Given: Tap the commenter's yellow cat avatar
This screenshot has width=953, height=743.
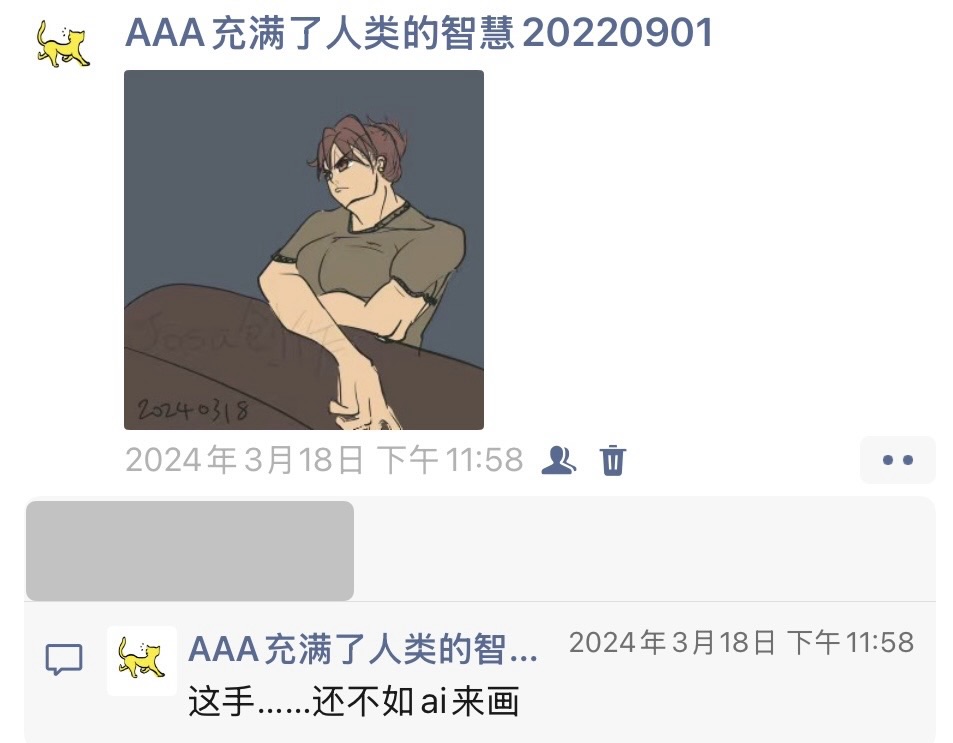Looking at the screenshot, I should [142, 660].
